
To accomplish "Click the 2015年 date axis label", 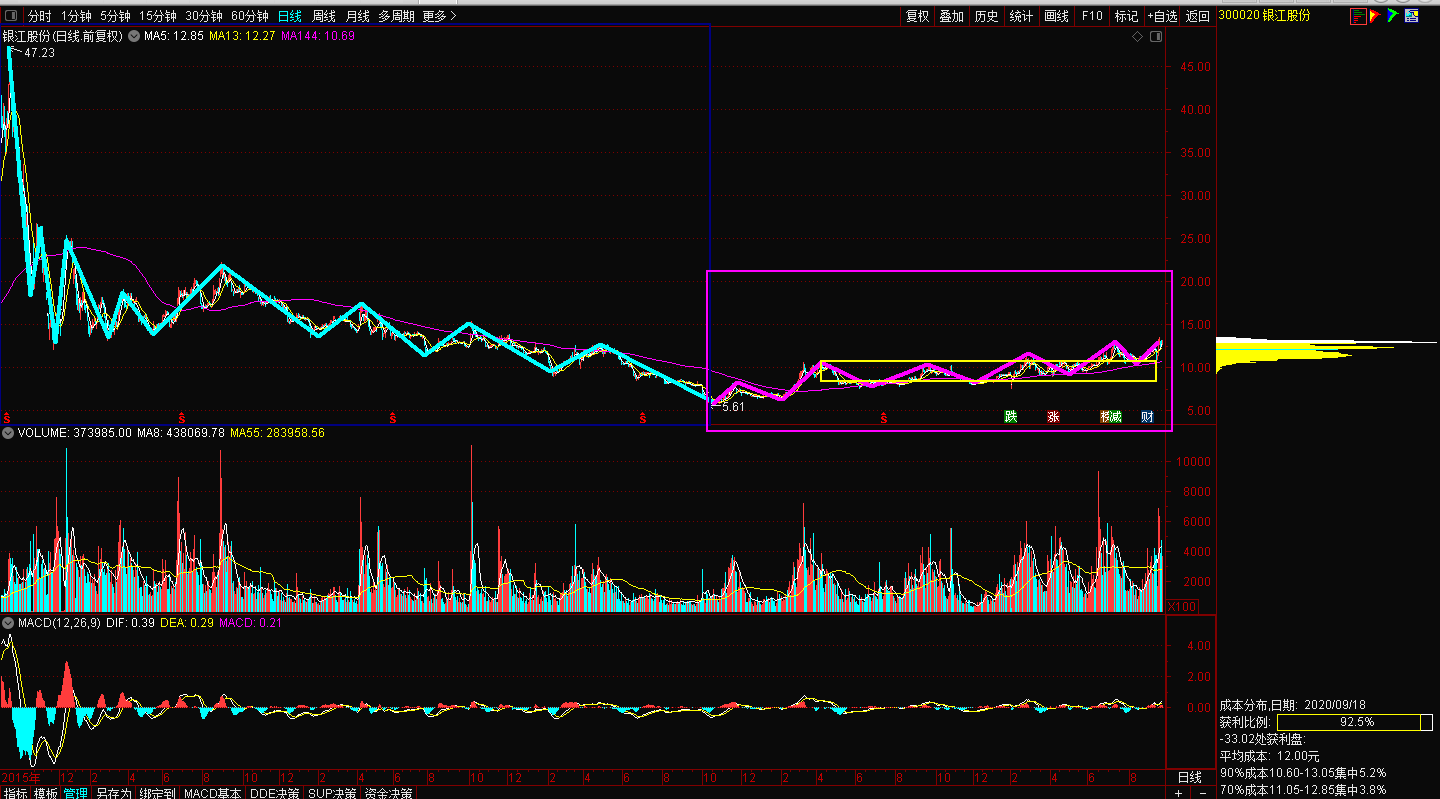I will (22, 777).
